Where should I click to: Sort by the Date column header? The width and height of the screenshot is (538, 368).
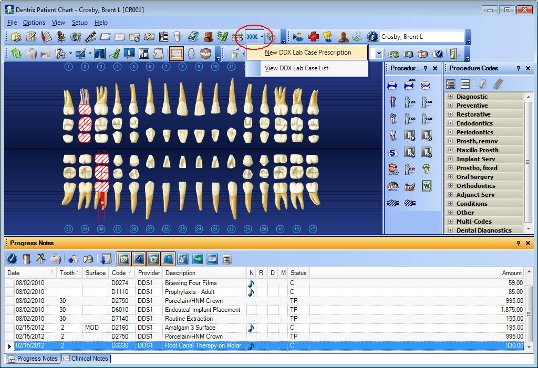tap(31, 273)
